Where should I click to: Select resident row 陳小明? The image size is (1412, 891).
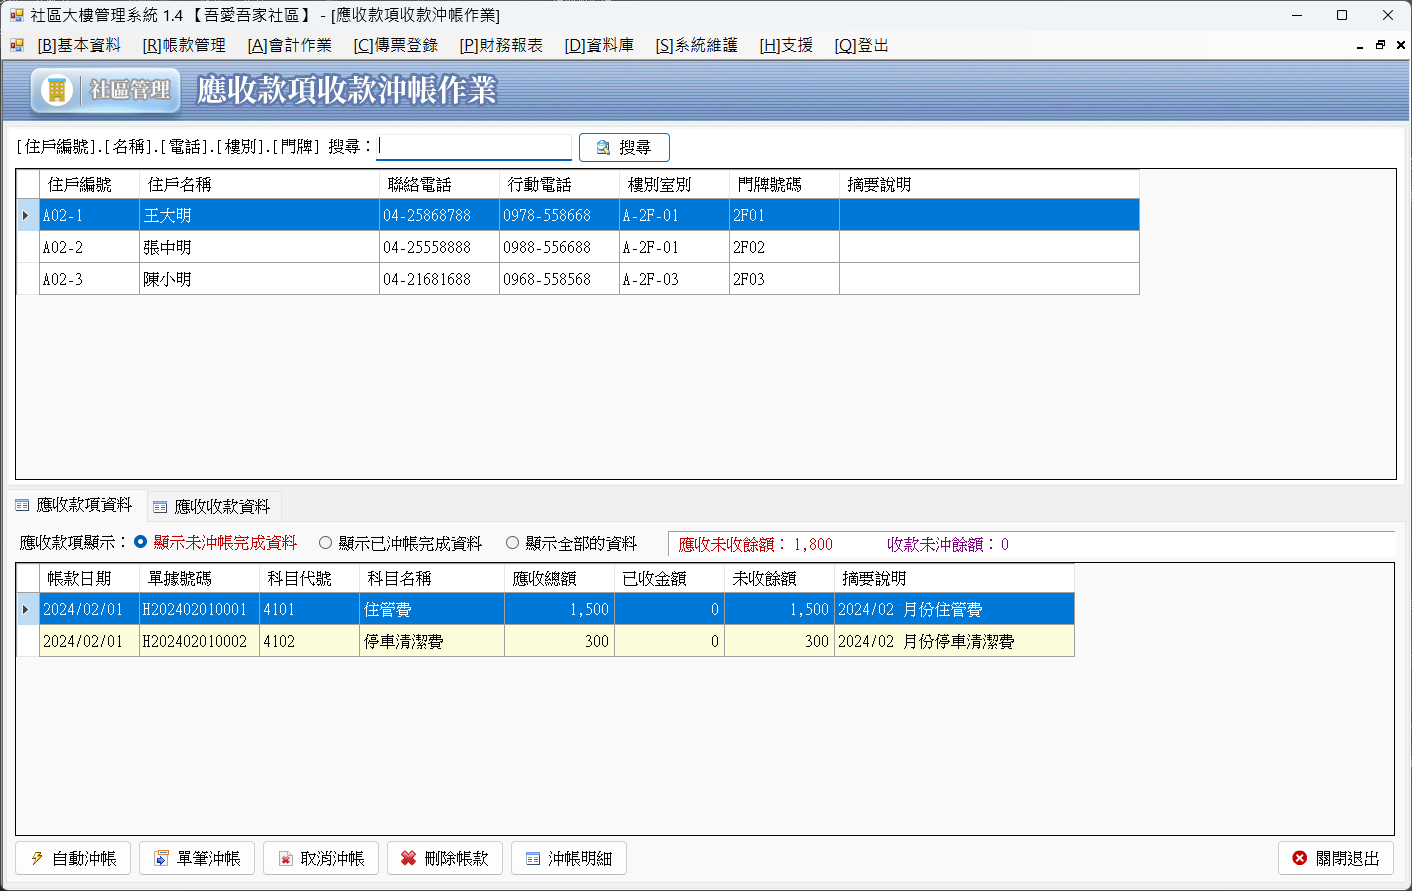[x=578, y=279]
